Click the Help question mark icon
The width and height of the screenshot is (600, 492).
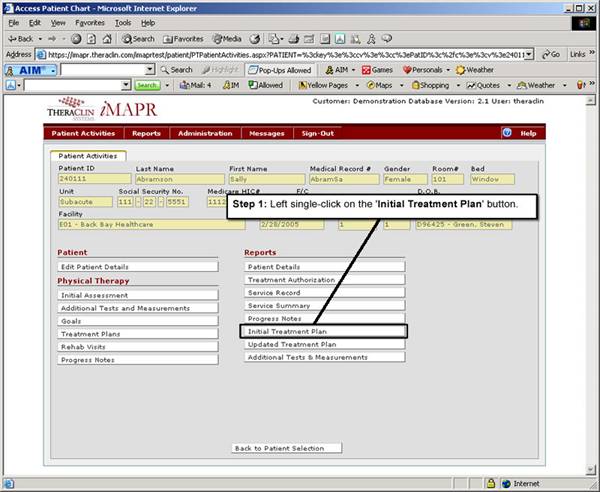tap(507, 133)
